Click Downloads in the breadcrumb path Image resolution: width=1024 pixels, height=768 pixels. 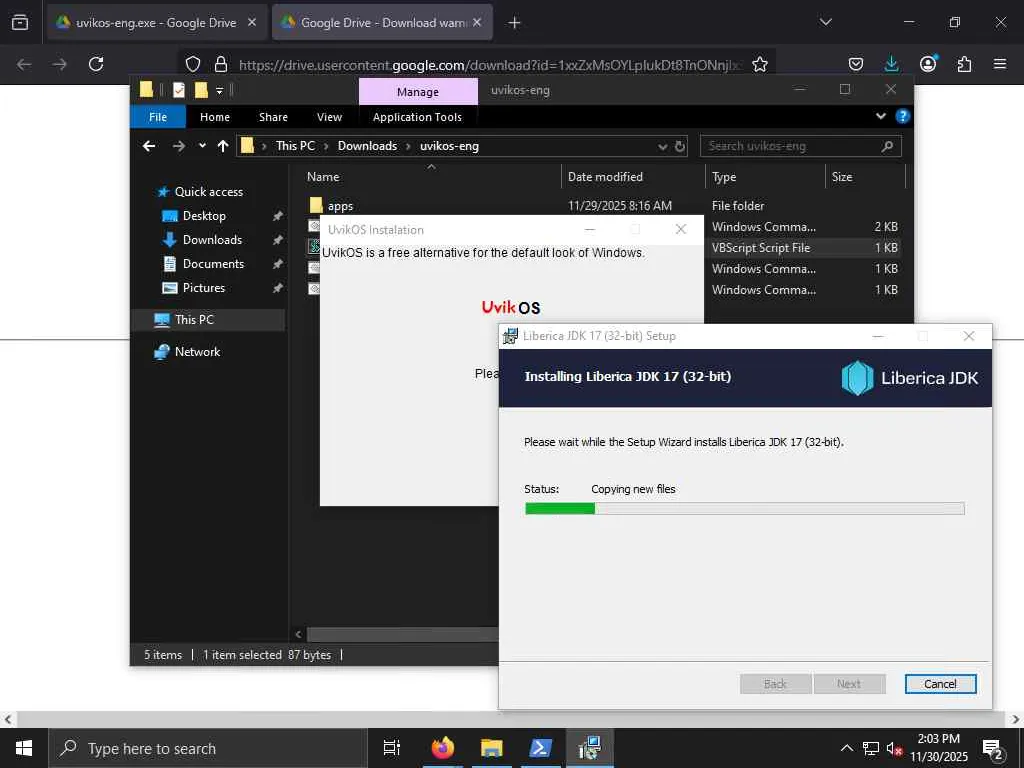tap(367, 146)
